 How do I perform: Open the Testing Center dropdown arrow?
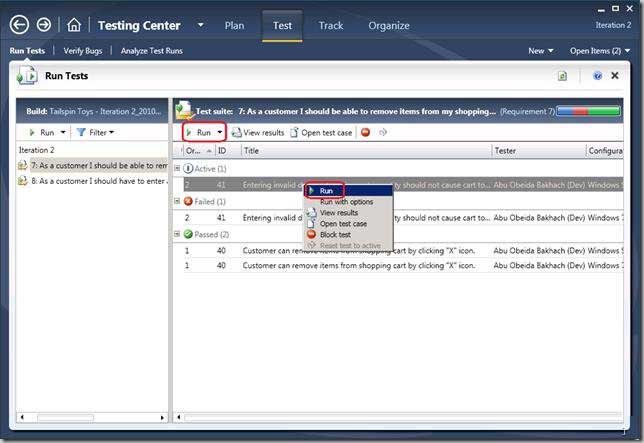tap(200, 25)
